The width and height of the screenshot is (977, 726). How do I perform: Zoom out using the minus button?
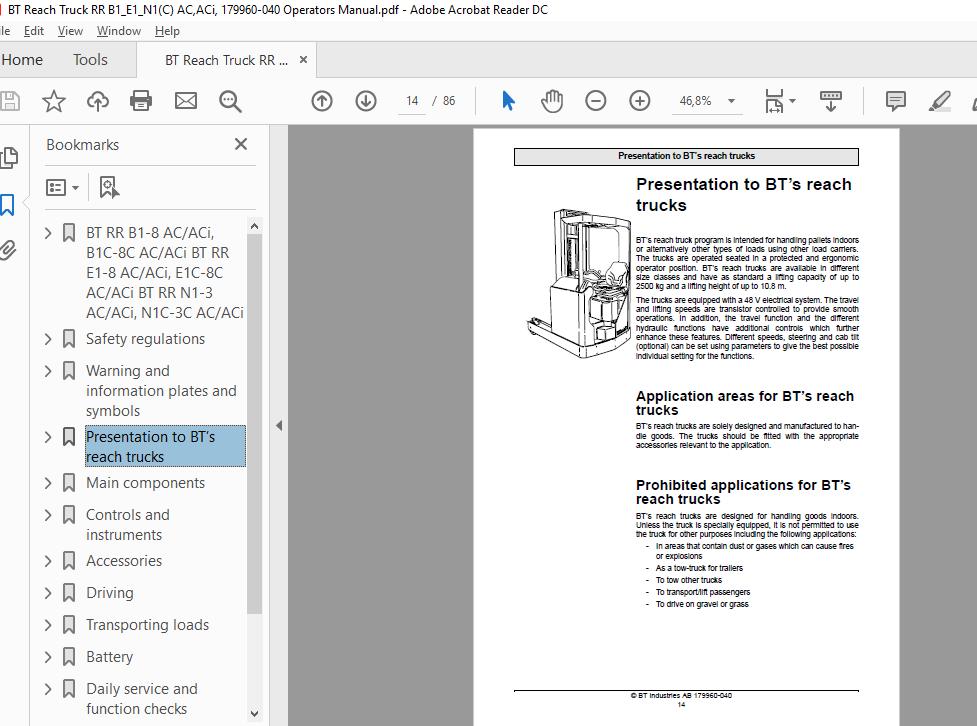click(x=594, y=100)
